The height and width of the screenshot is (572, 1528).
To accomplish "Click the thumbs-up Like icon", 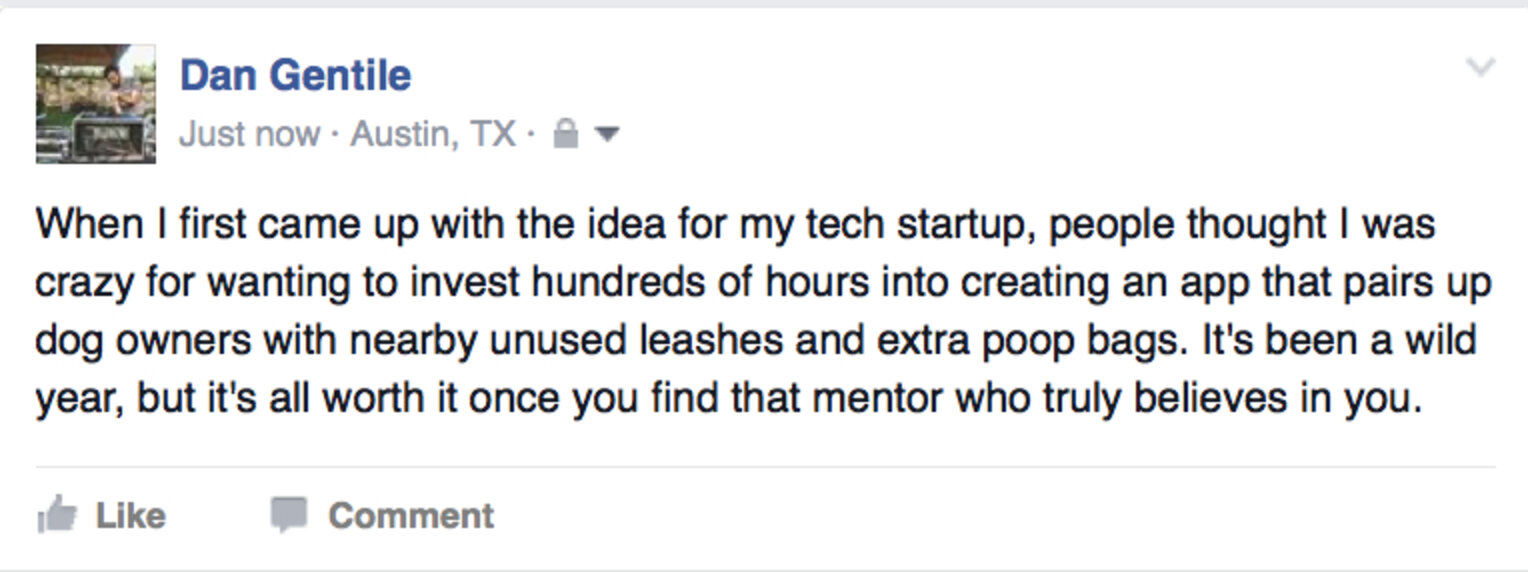I will tap(57, 515).
